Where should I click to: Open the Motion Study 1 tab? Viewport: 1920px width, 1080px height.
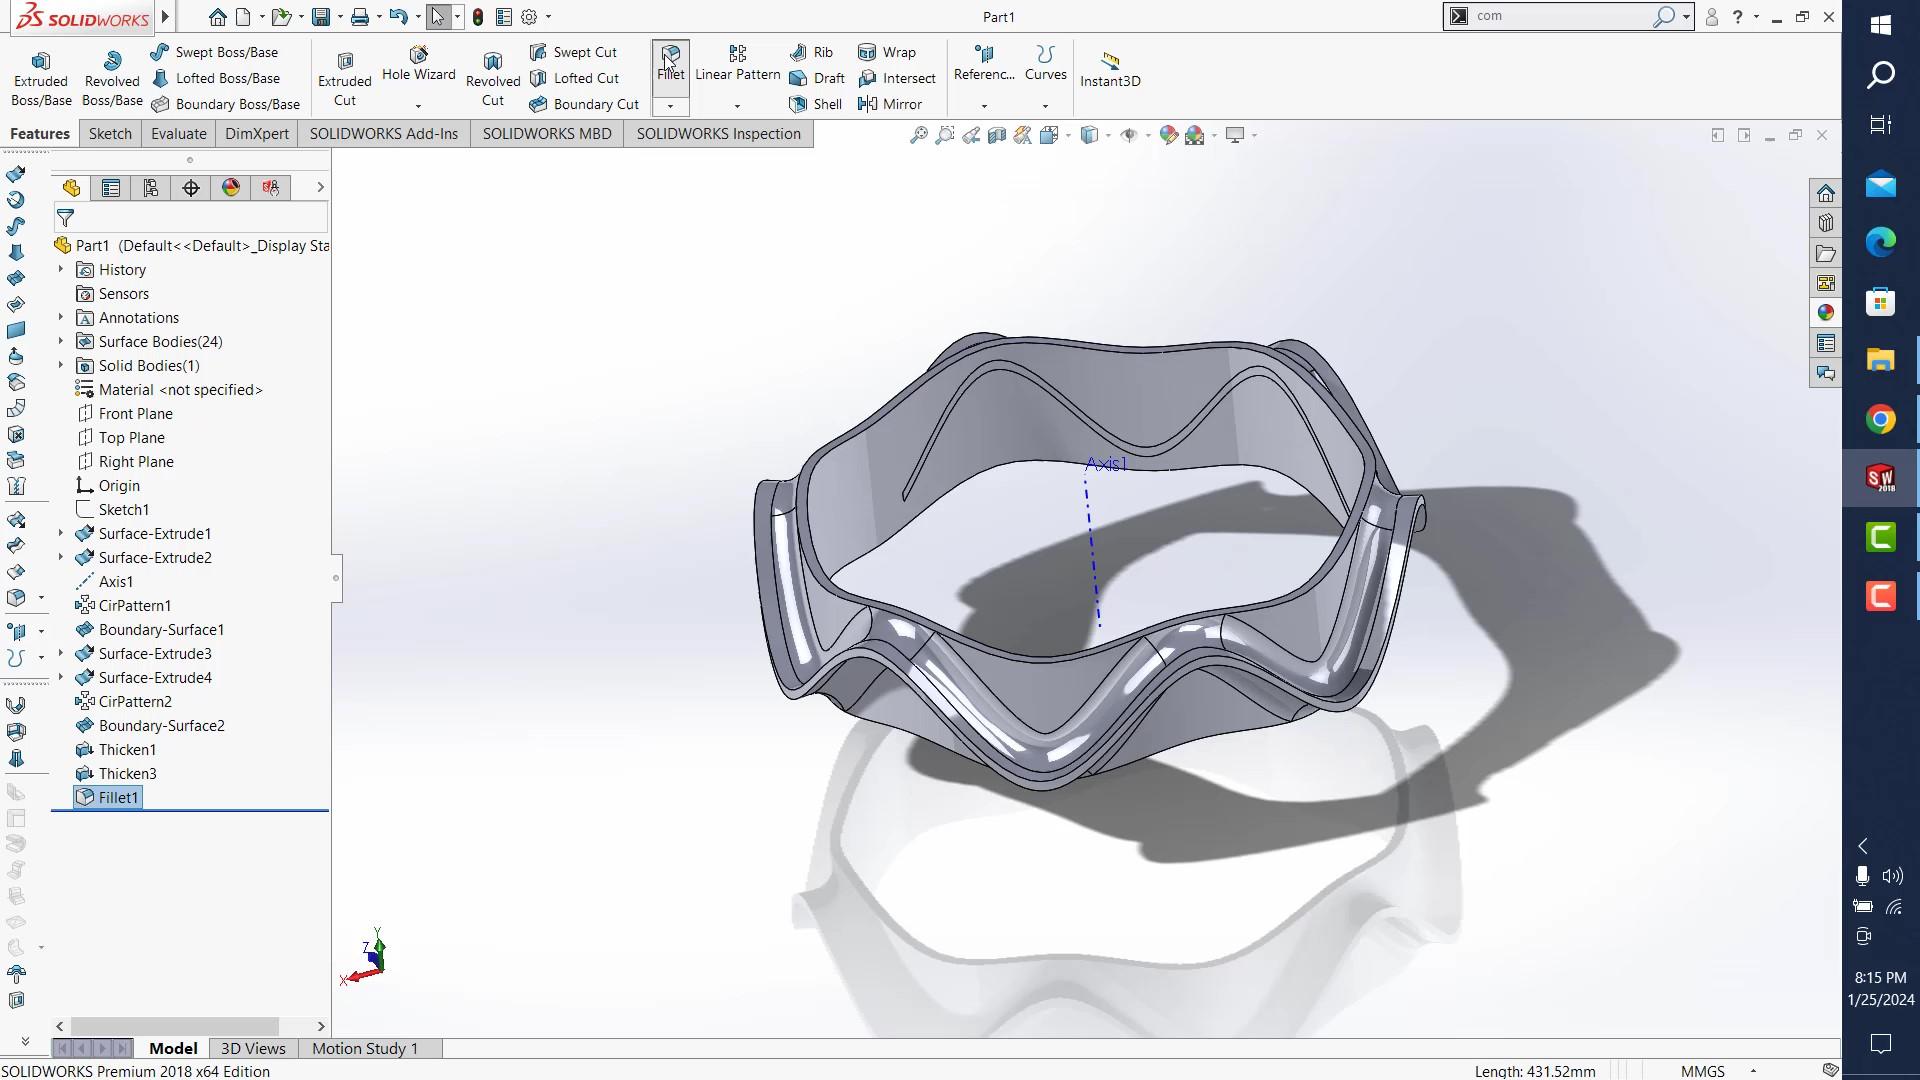pyautogui.click(x=364, y=1048)
